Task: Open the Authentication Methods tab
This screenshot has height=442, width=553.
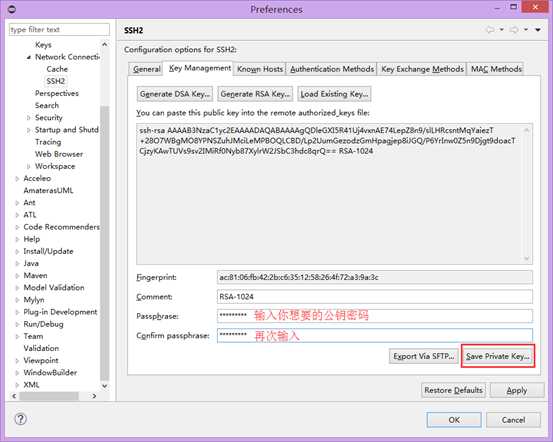Action: 332,69
